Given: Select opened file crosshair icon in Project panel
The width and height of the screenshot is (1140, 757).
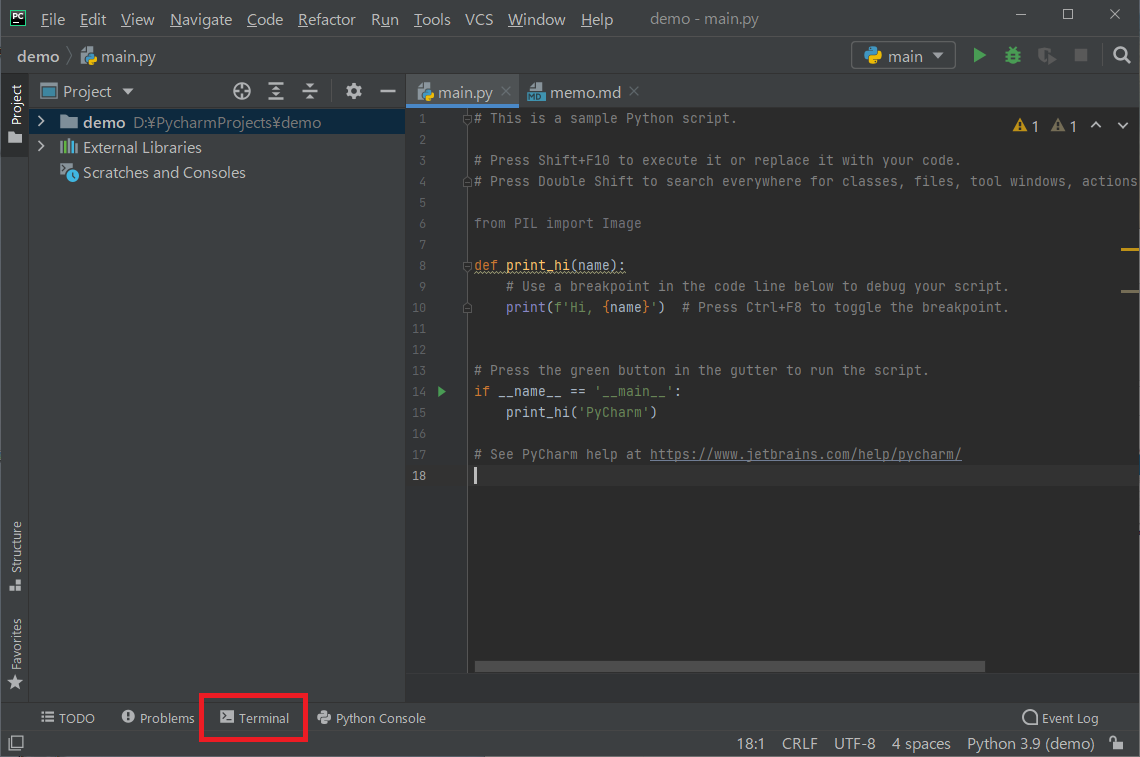Looking at the screenshot, I should 242,91.
